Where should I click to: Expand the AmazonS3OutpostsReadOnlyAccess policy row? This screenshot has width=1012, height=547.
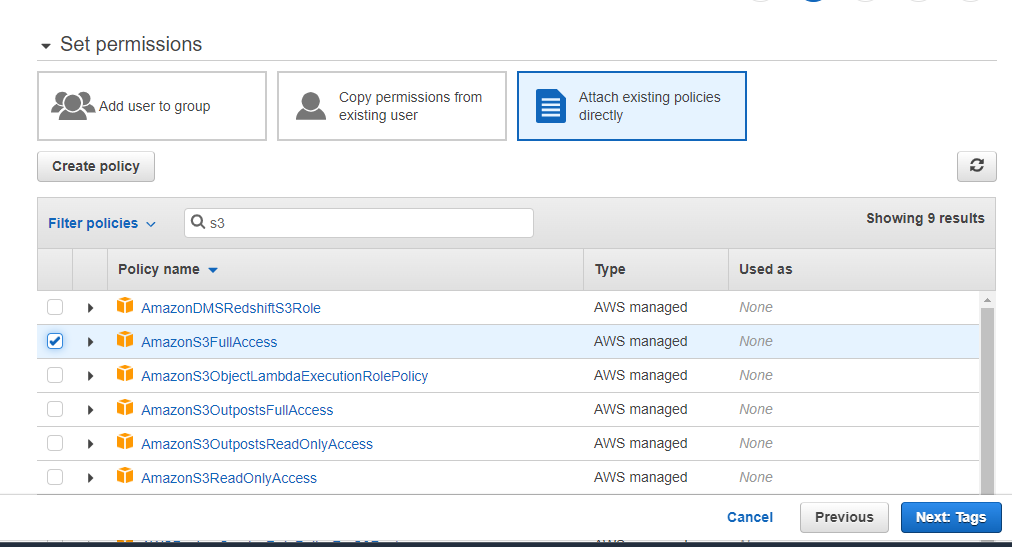(x=90, y=444)
